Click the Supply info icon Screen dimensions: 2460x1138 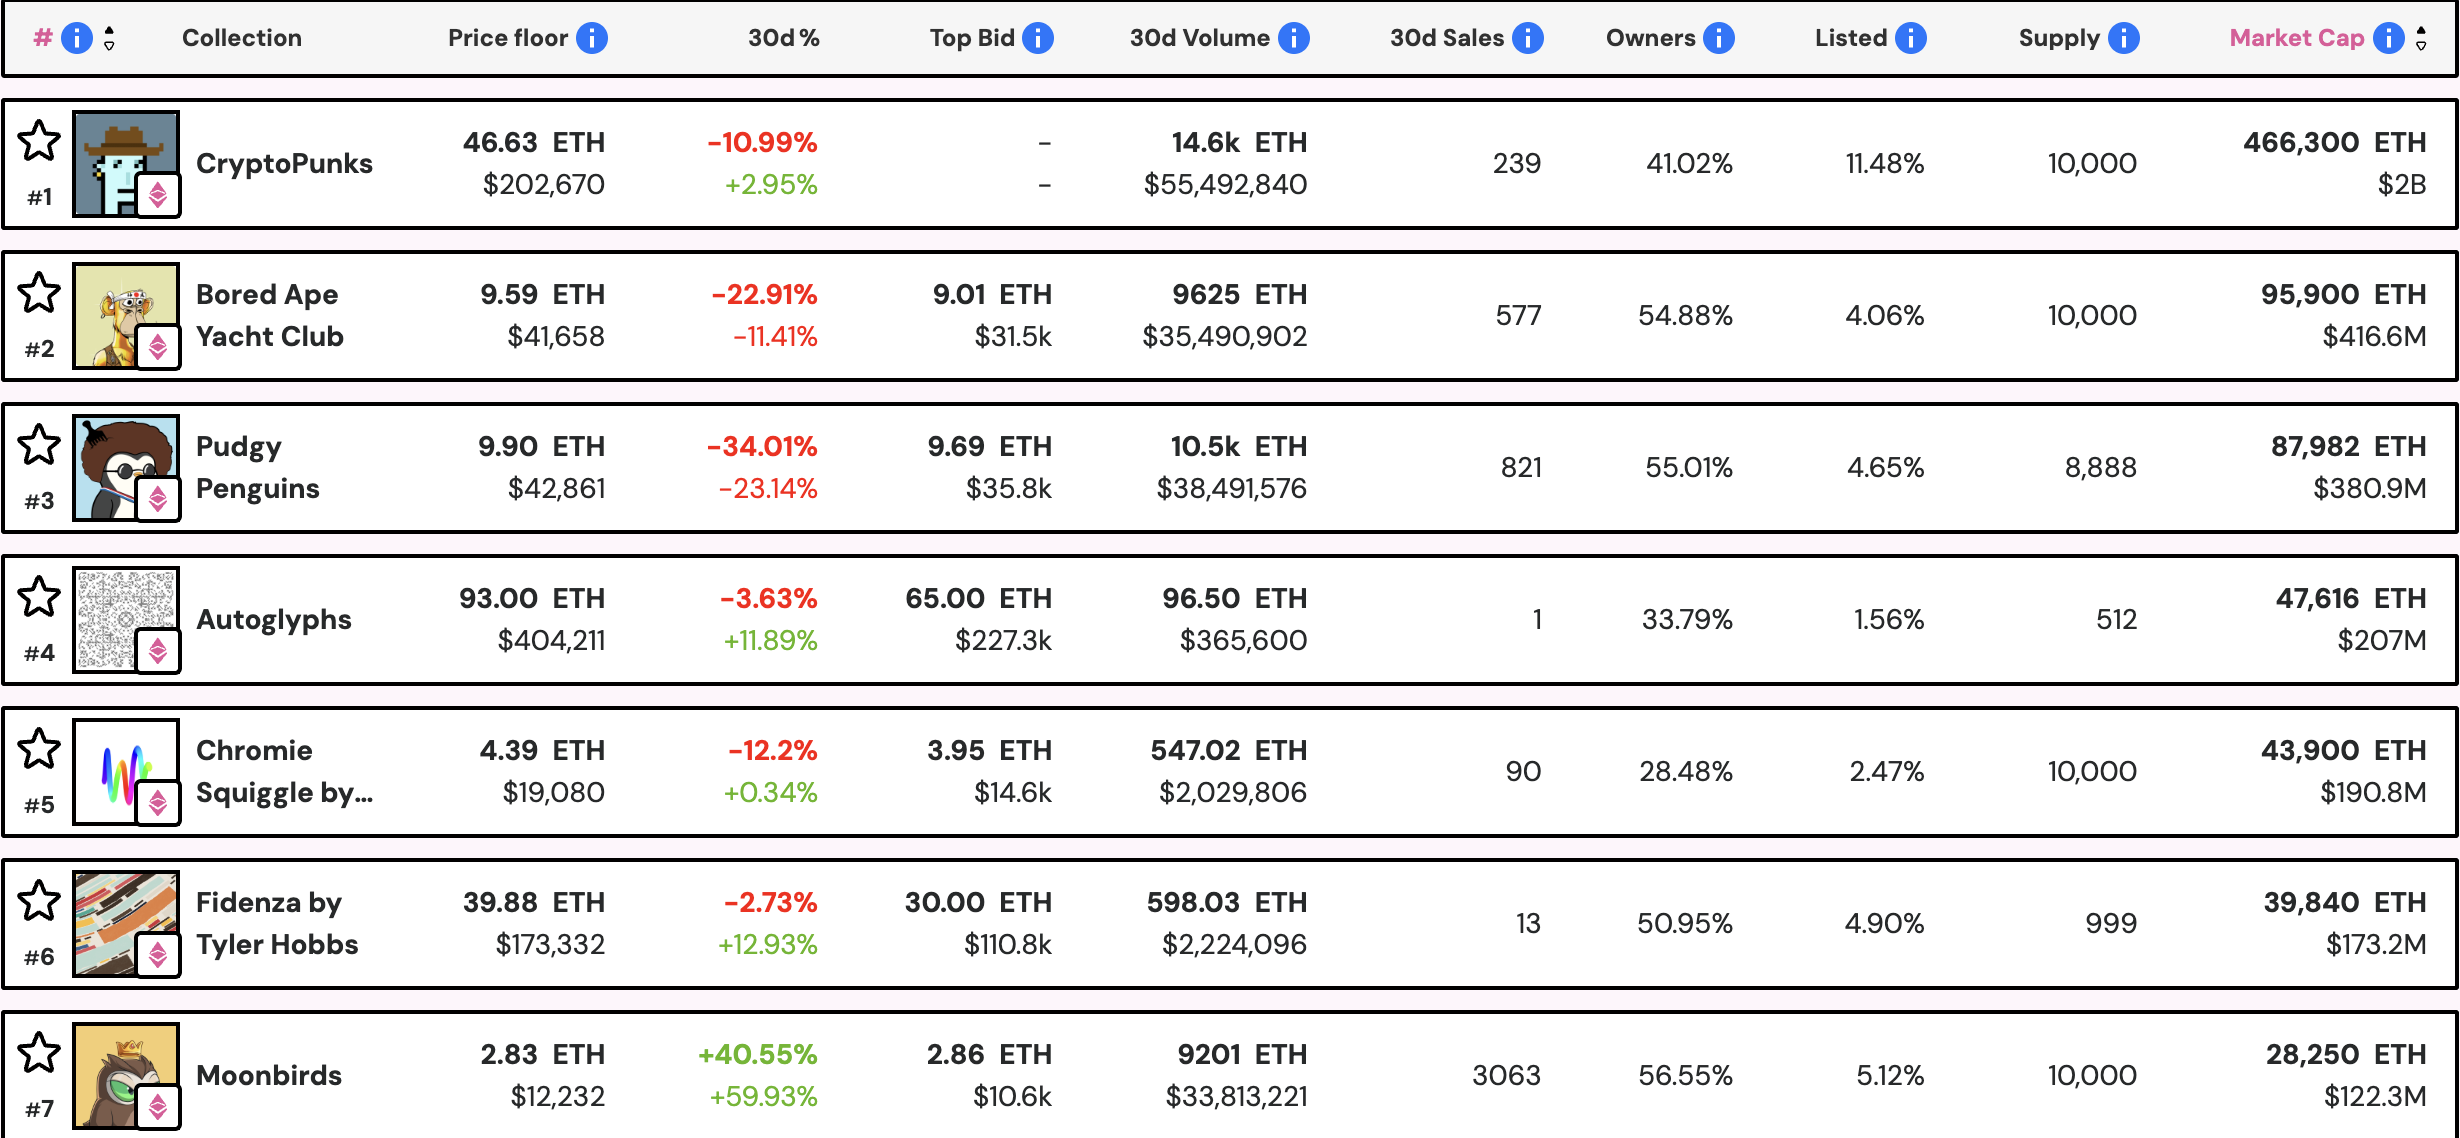(x=2126, y=37)
